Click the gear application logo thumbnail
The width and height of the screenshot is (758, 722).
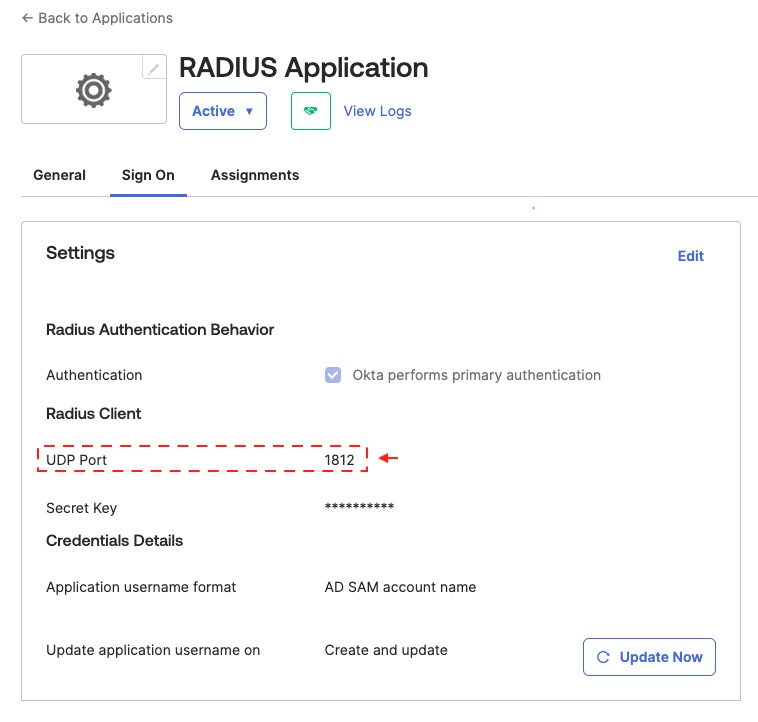click(94, 89)
